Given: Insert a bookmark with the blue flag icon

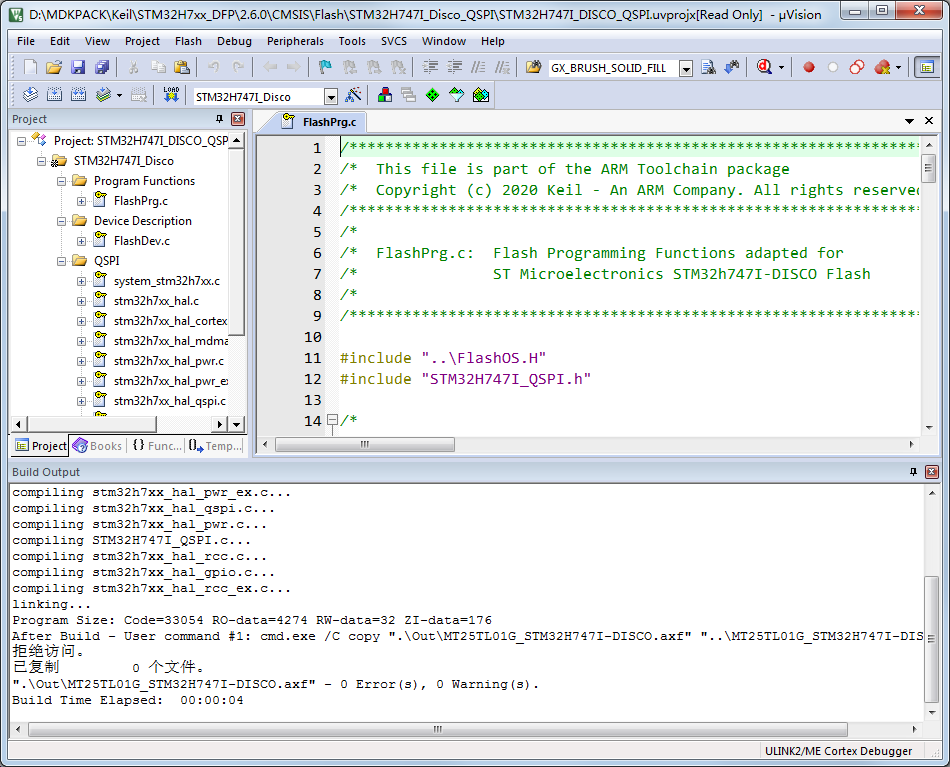Looking at the screenshot, I should point(325,67).
